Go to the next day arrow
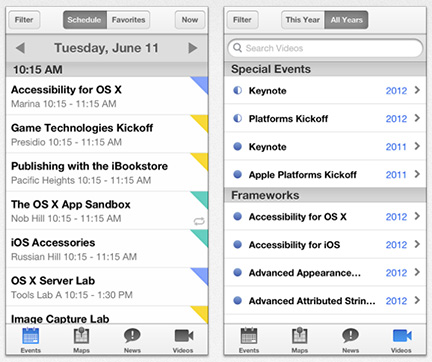This screenshot has height=362, width=432. coord(193,48)
